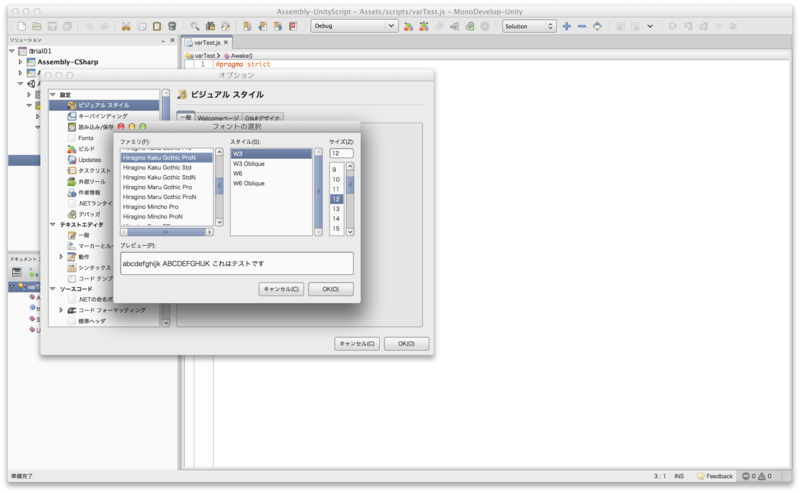Click the Clear Bookmarks red flag icon
Viewport: 800px width, 493px height.
(293, 26)
